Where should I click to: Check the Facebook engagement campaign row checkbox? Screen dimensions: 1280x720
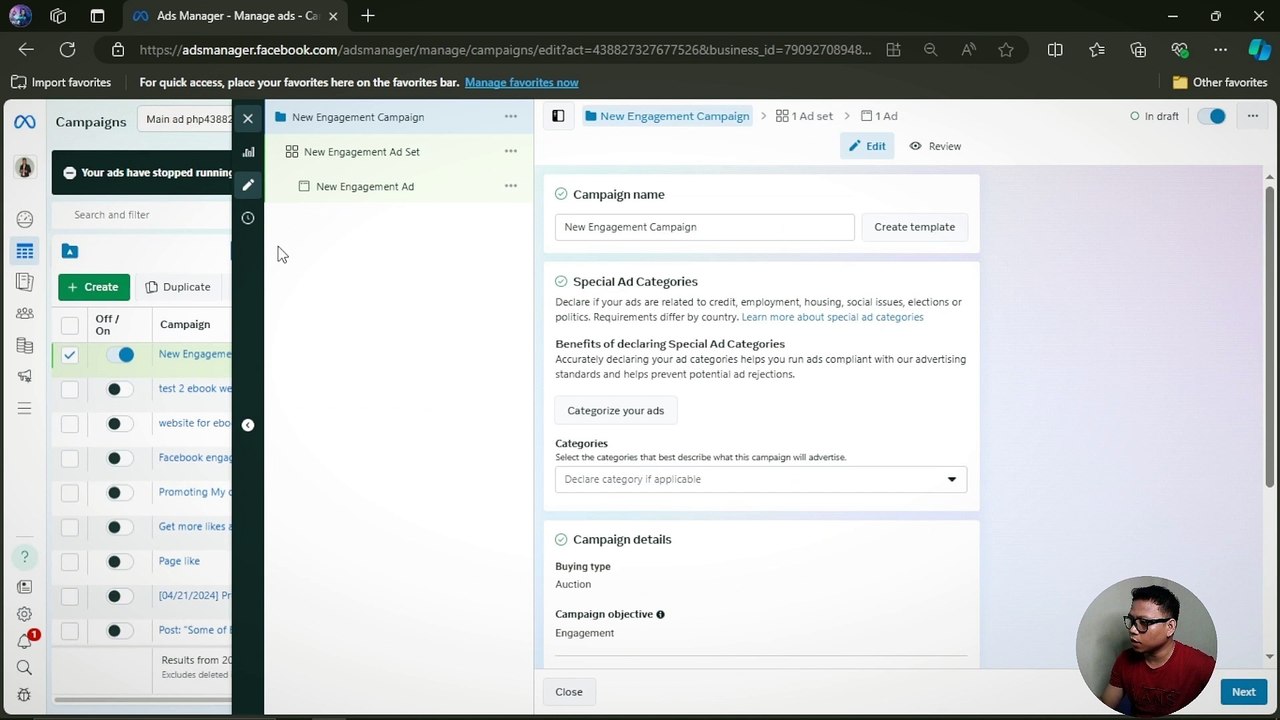click(x=70, y=459)
